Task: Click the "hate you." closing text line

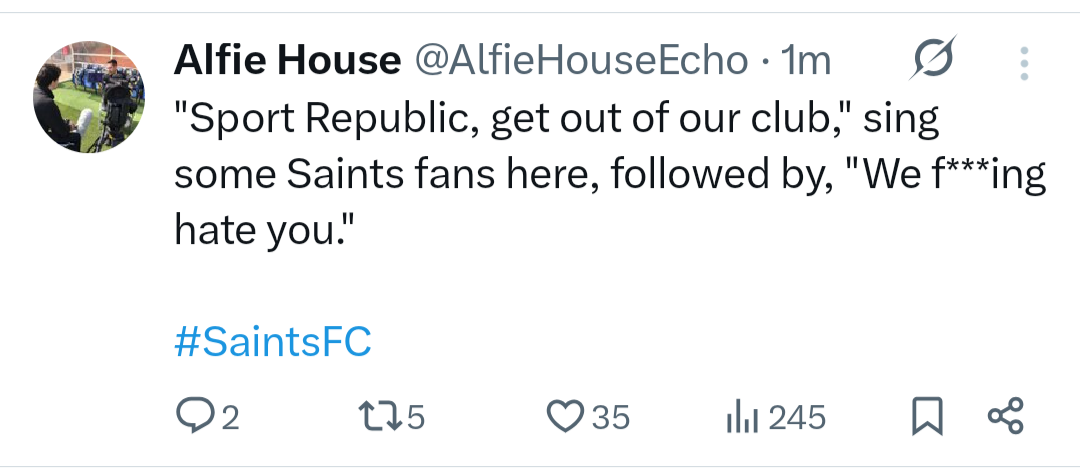Action: tap(265, 232)
